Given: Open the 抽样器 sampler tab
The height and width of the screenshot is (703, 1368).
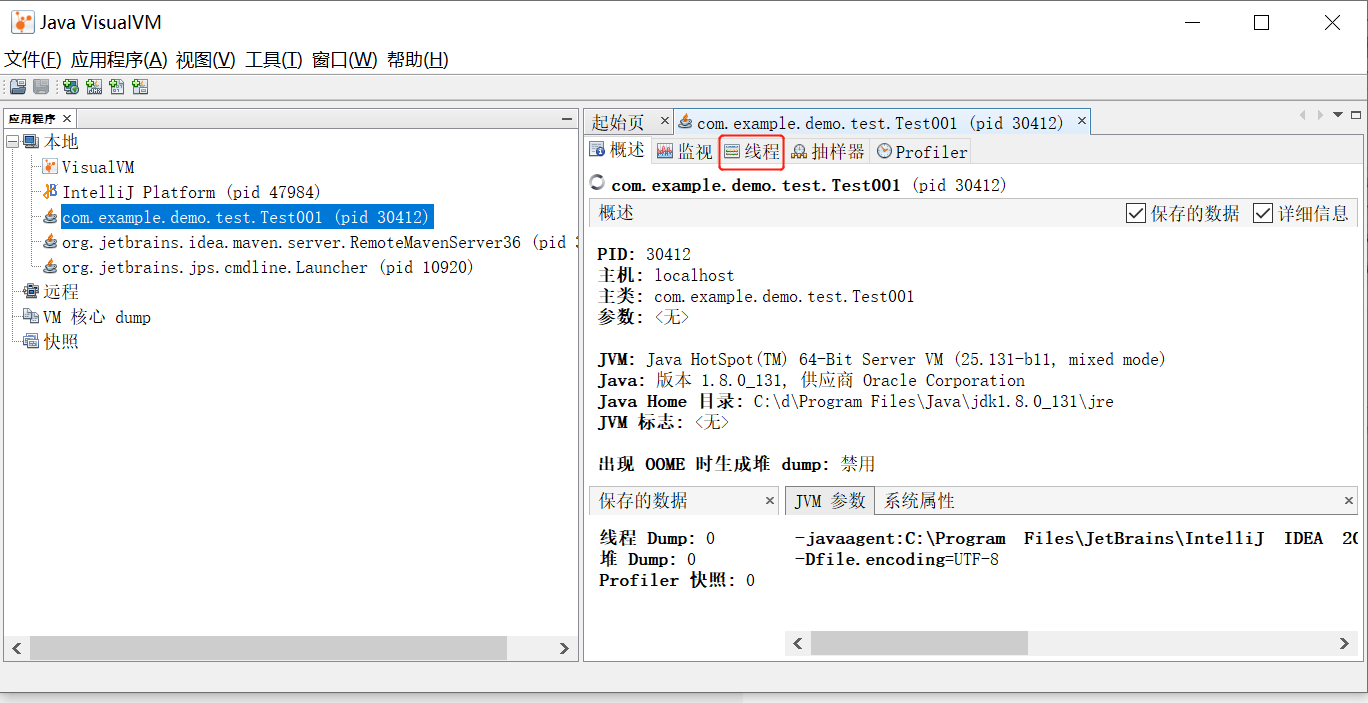Looking at the screenshot, I should coord(827,151).
